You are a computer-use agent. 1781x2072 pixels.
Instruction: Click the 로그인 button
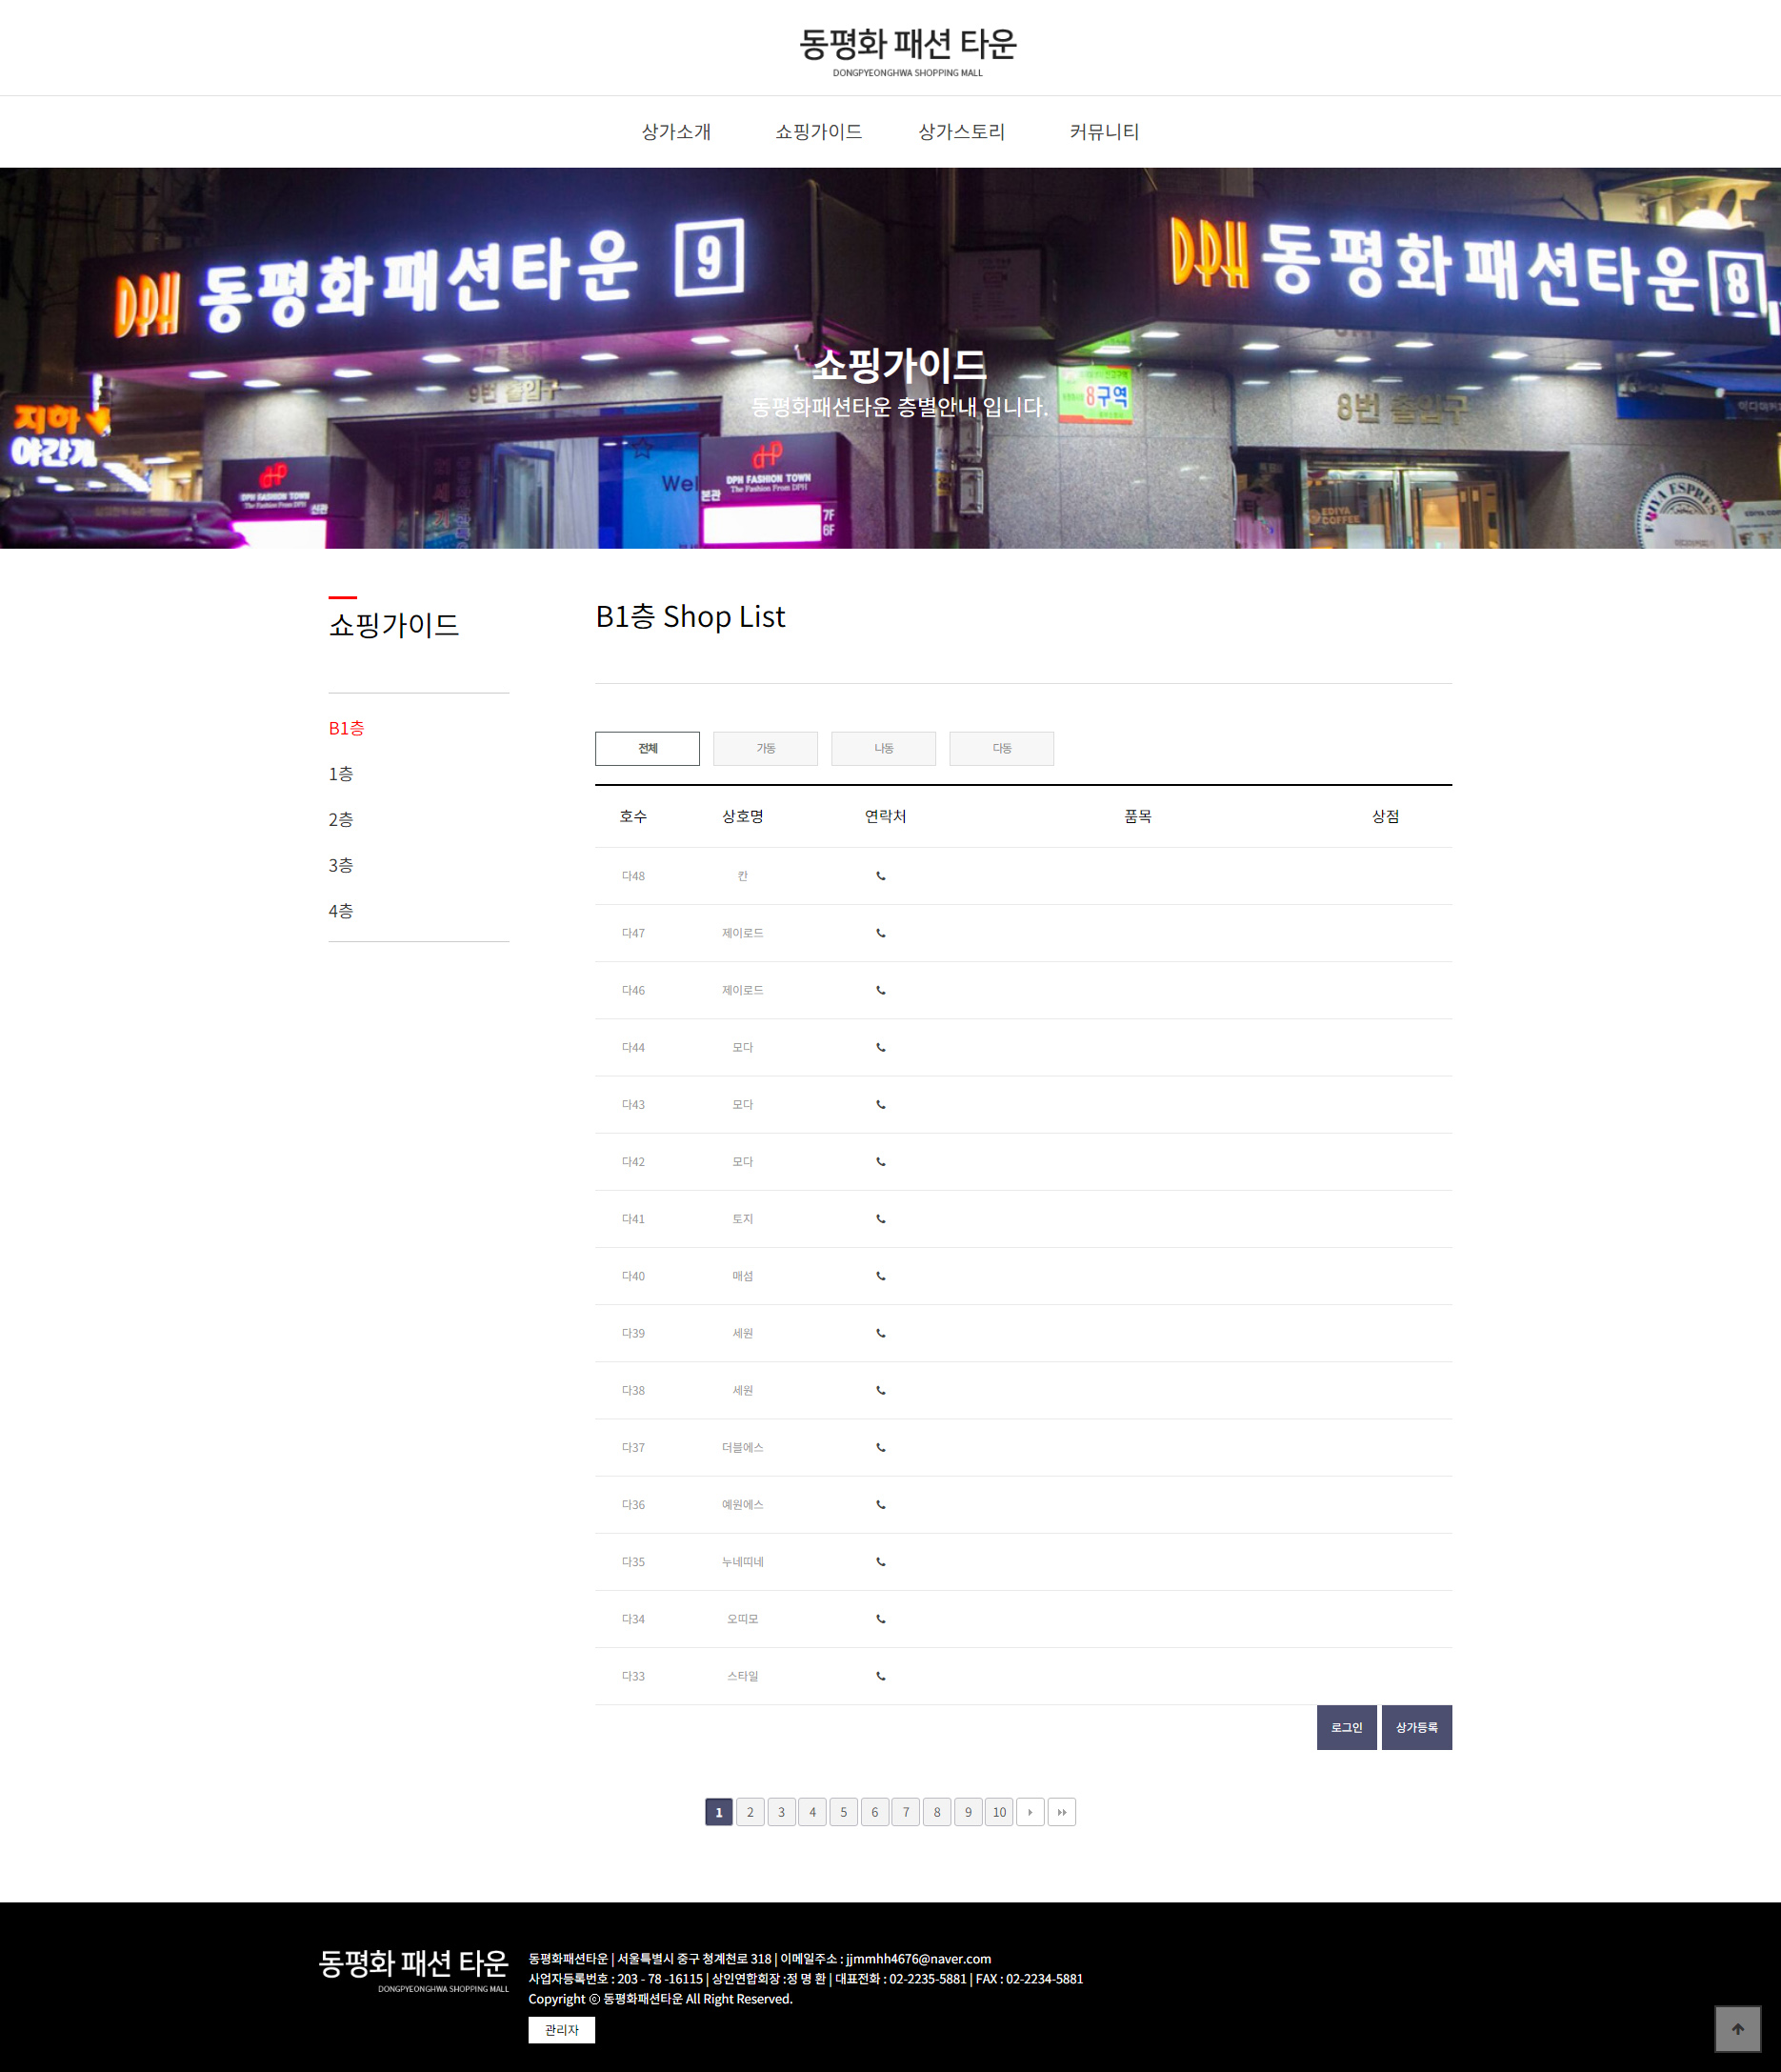point(1346,1727)
